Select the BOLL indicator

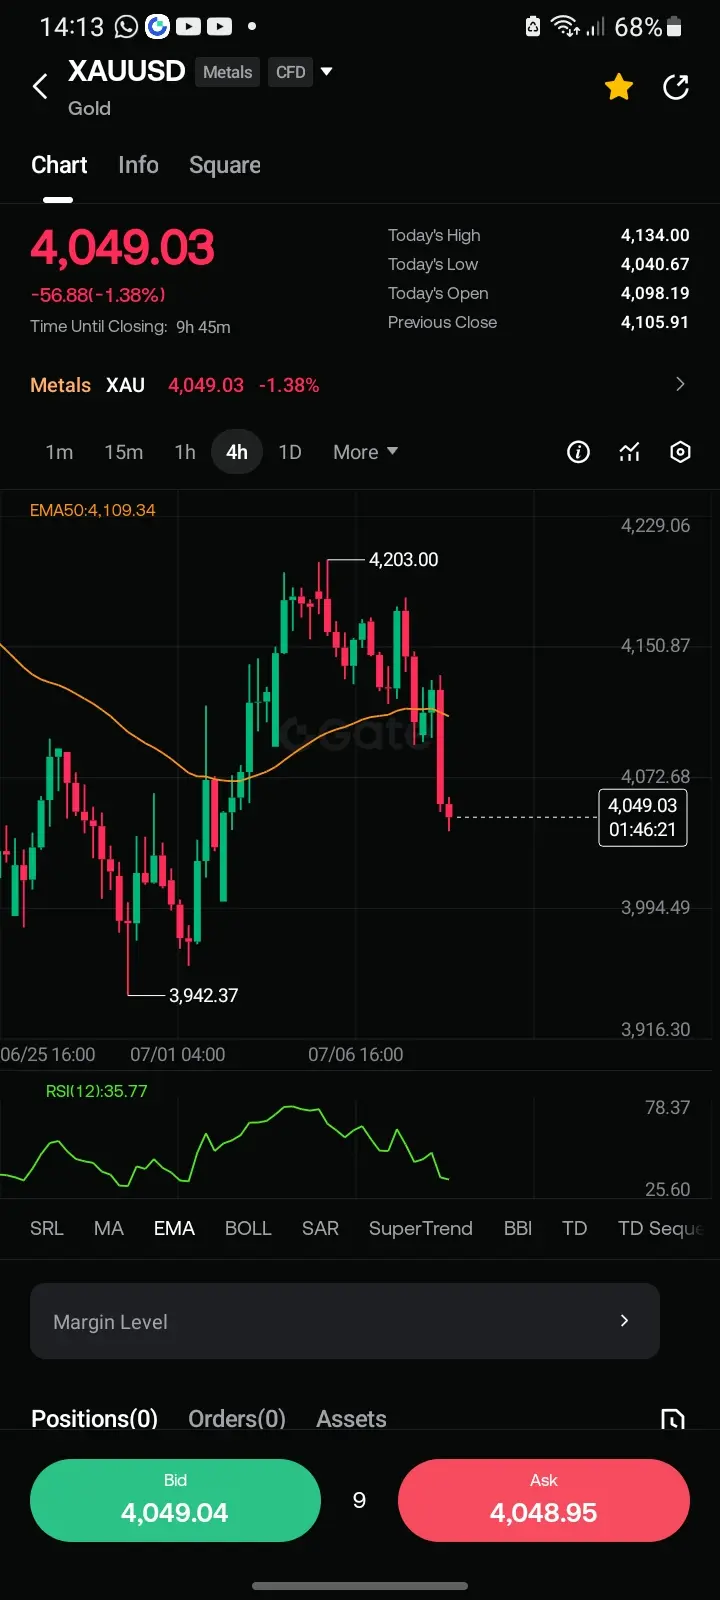[248, 1228]
